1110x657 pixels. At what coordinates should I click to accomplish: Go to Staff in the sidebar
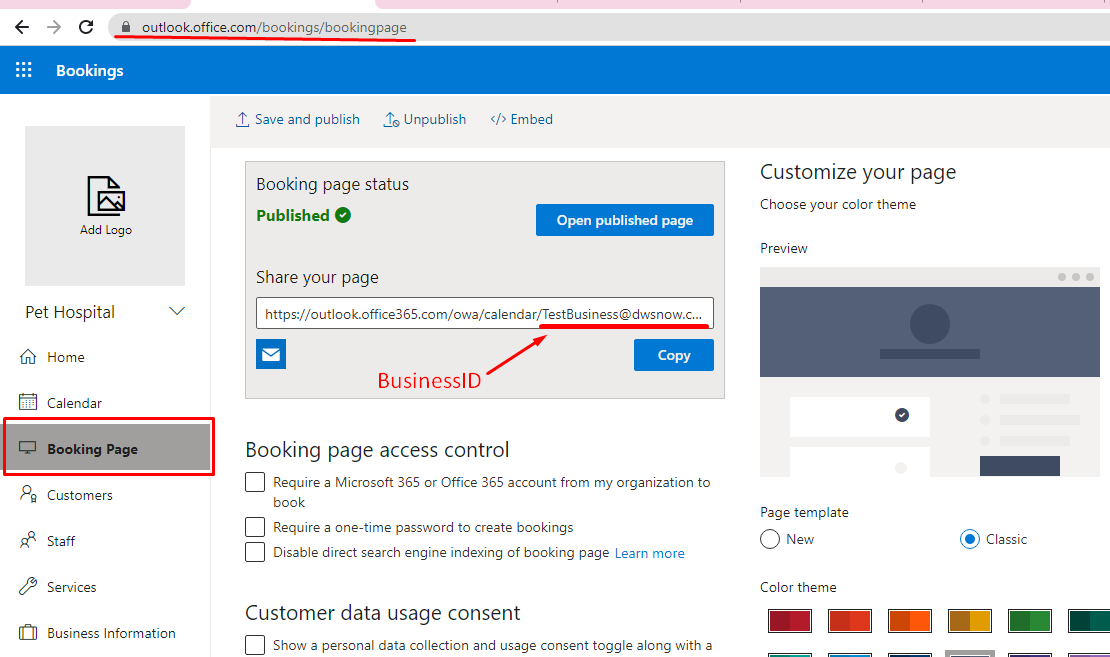tap(61, 541)
